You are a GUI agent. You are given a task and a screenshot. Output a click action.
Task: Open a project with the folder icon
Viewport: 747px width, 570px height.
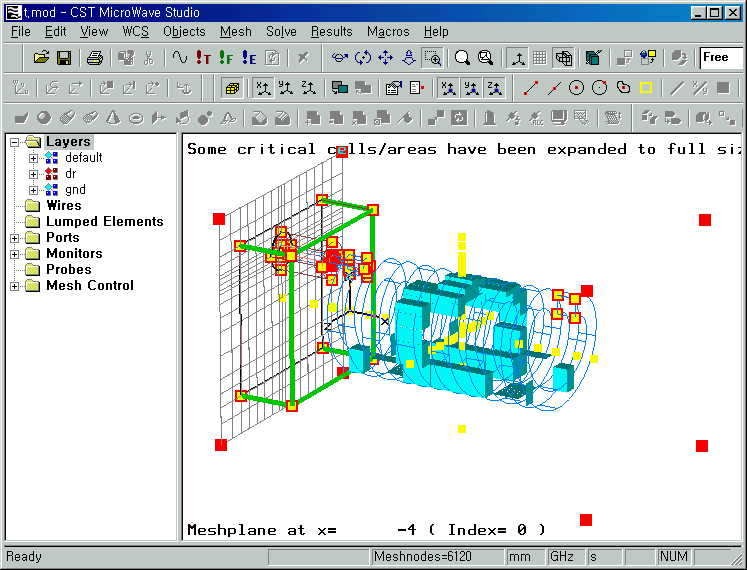coord(41,58)
